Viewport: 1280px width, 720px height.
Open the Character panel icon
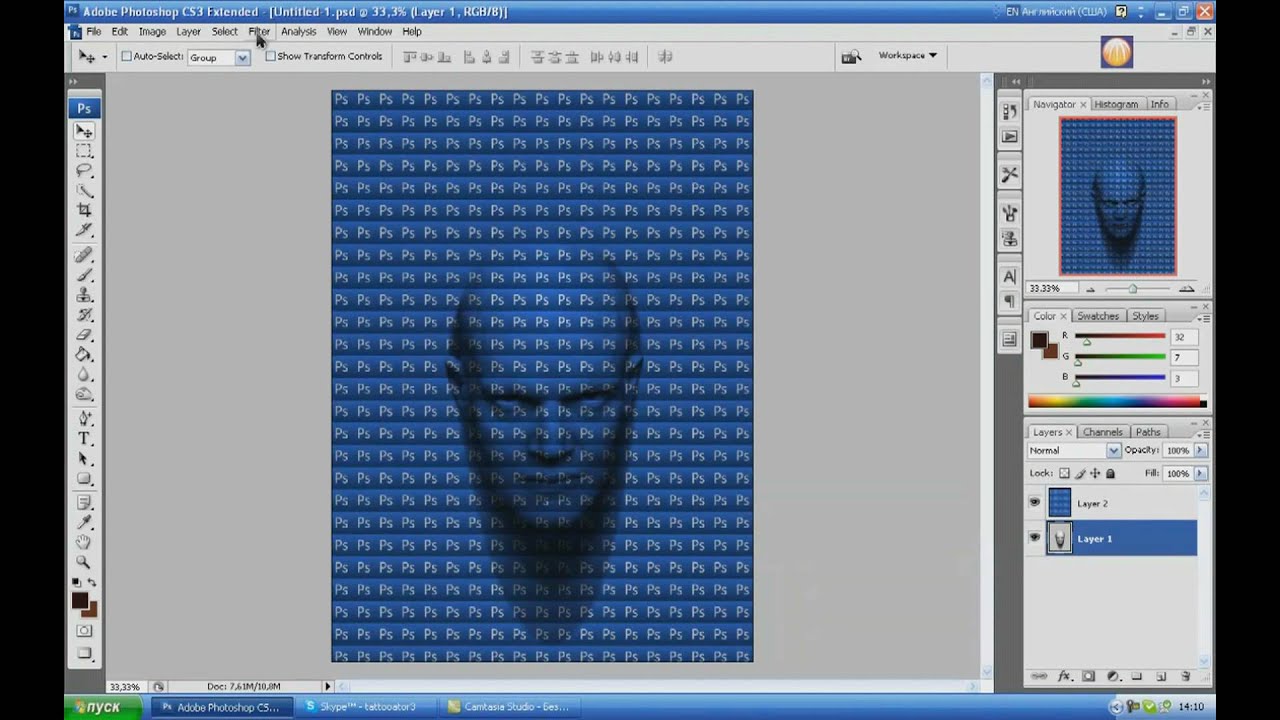[x=1009, y=276]
